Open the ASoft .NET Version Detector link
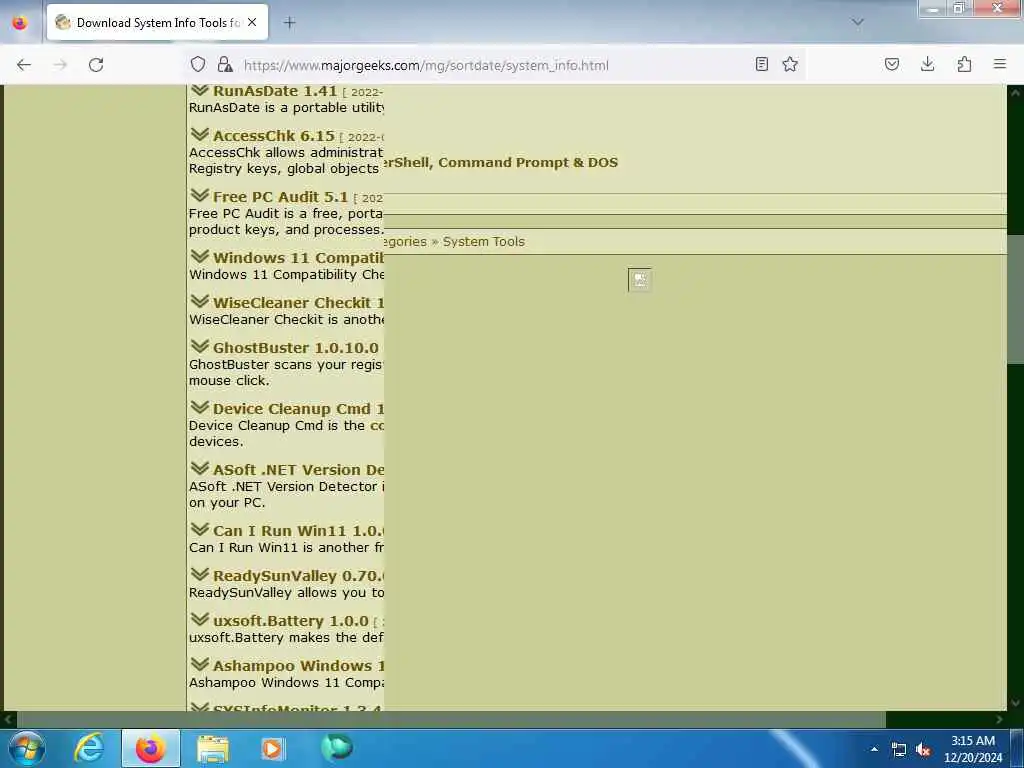The image size is (1024, 768). pos(298,470)
